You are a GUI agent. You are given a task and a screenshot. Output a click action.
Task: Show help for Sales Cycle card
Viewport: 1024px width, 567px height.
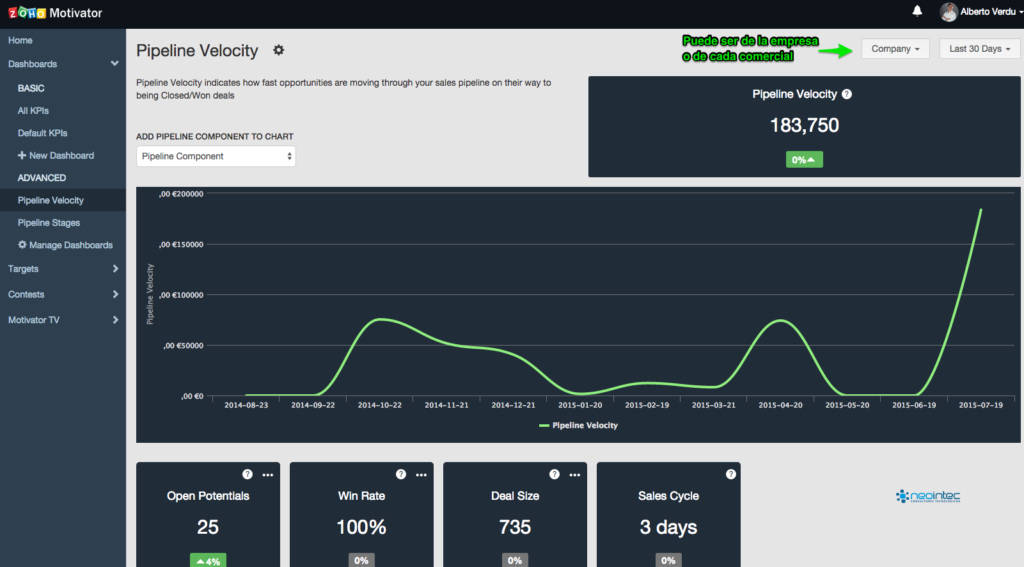pyautogui.click(x=730, y=474)
